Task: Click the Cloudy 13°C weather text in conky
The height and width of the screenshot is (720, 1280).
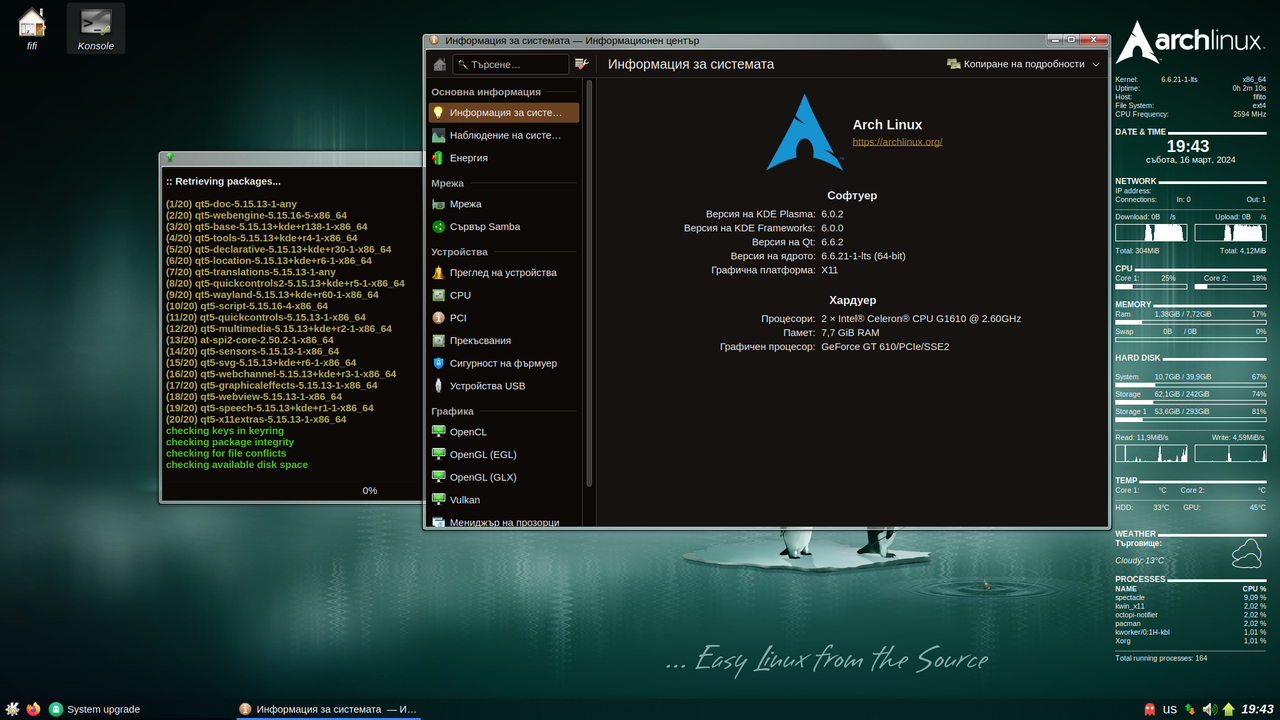Action: click(1139, 561)
